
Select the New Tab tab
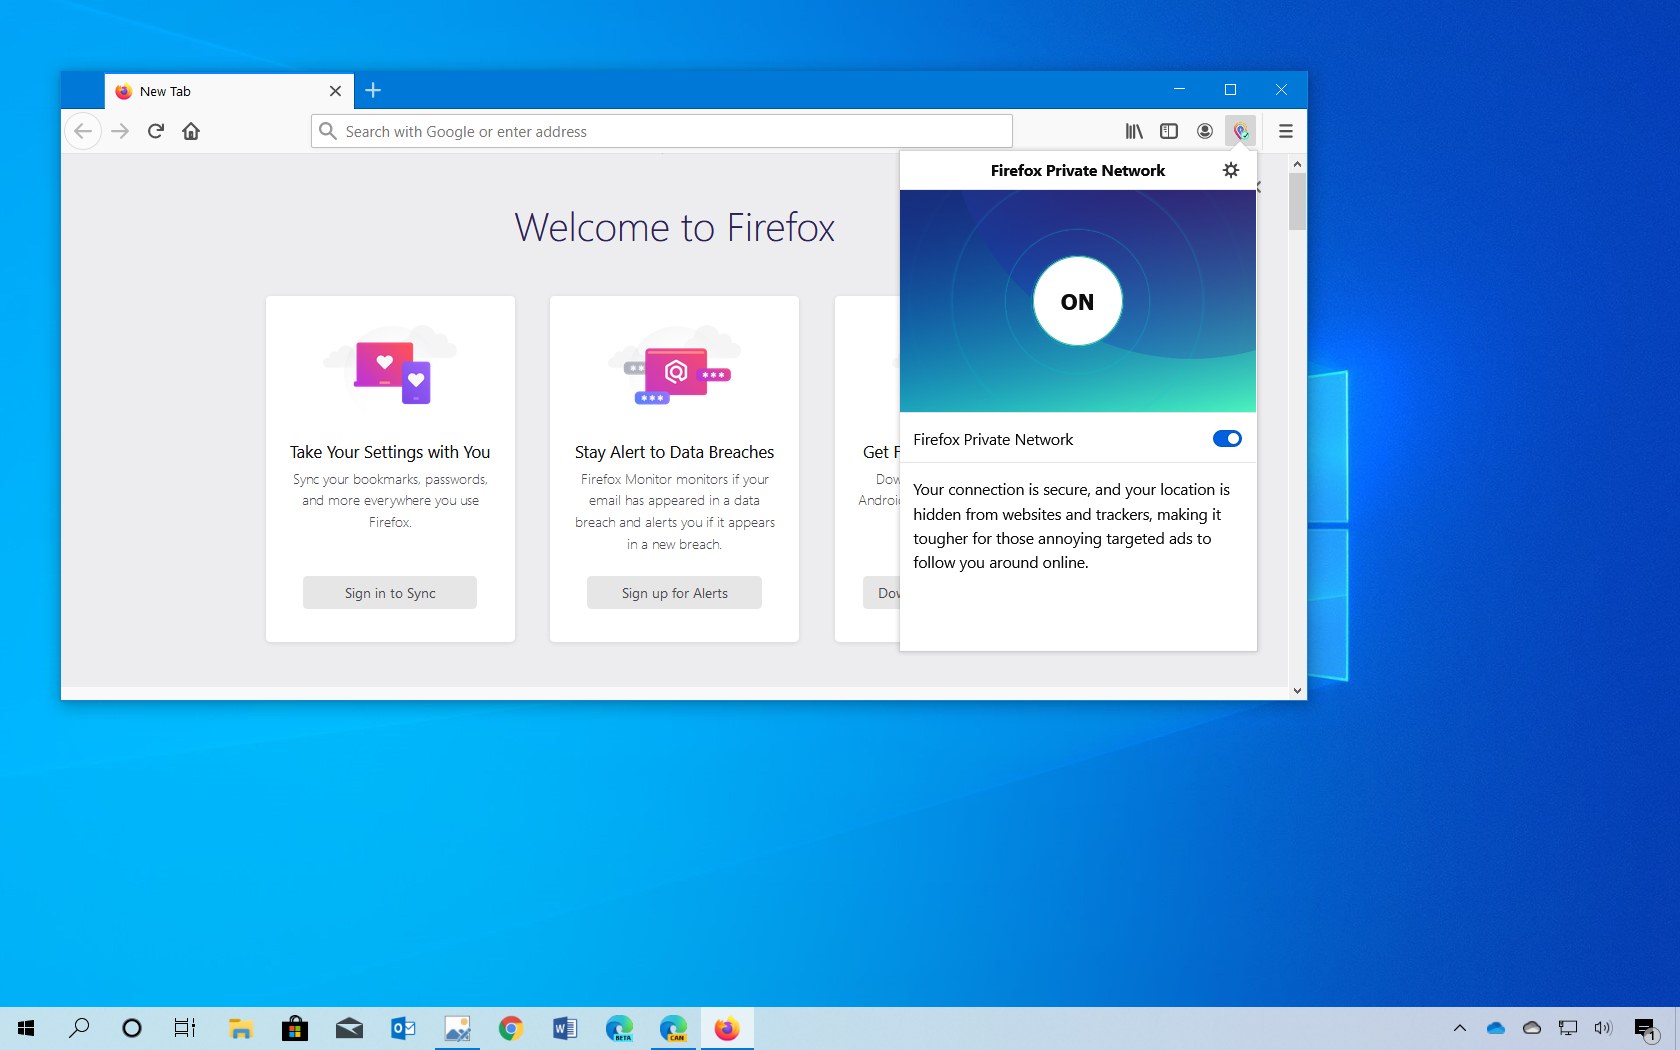229,91
